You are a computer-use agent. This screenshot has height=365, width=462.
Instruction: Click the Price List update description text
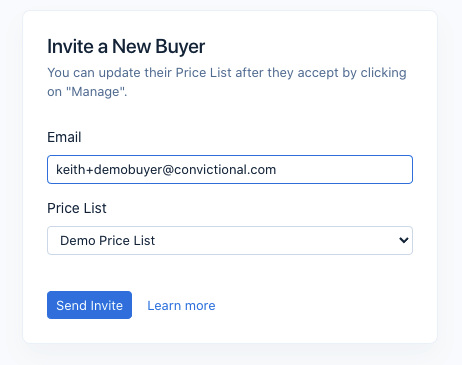point(227,82)
